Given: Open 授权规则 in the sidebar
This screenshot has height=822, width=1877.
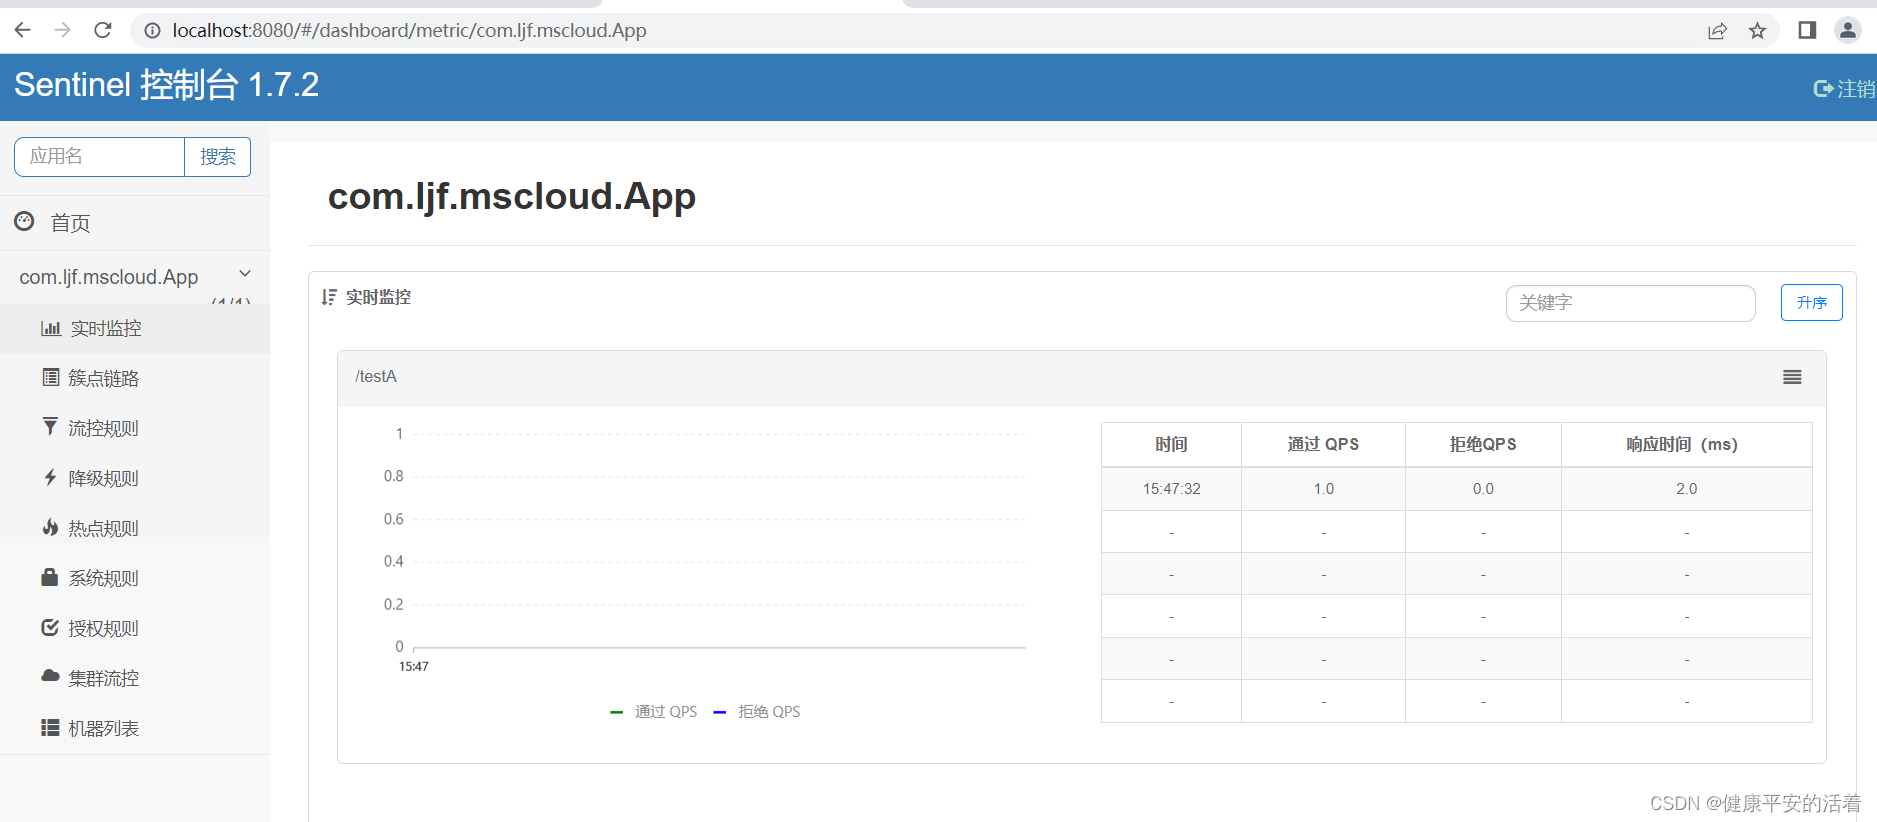Looking at the screenshot, I should (135, 628).
